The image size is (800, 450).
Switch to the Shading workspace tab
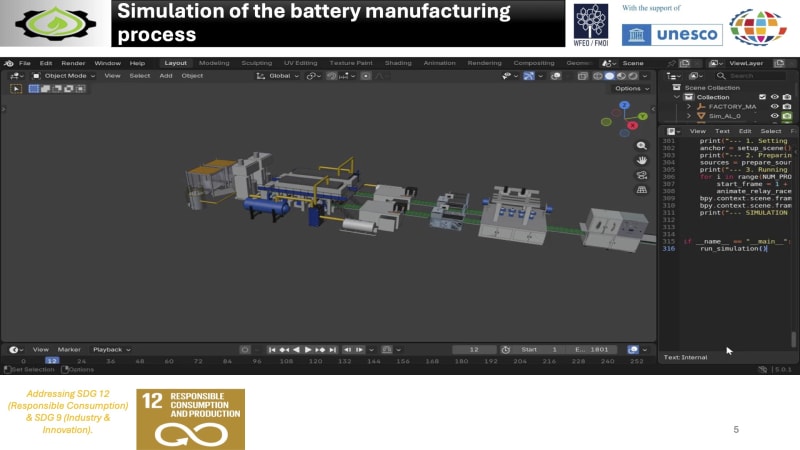pos(398,63)
